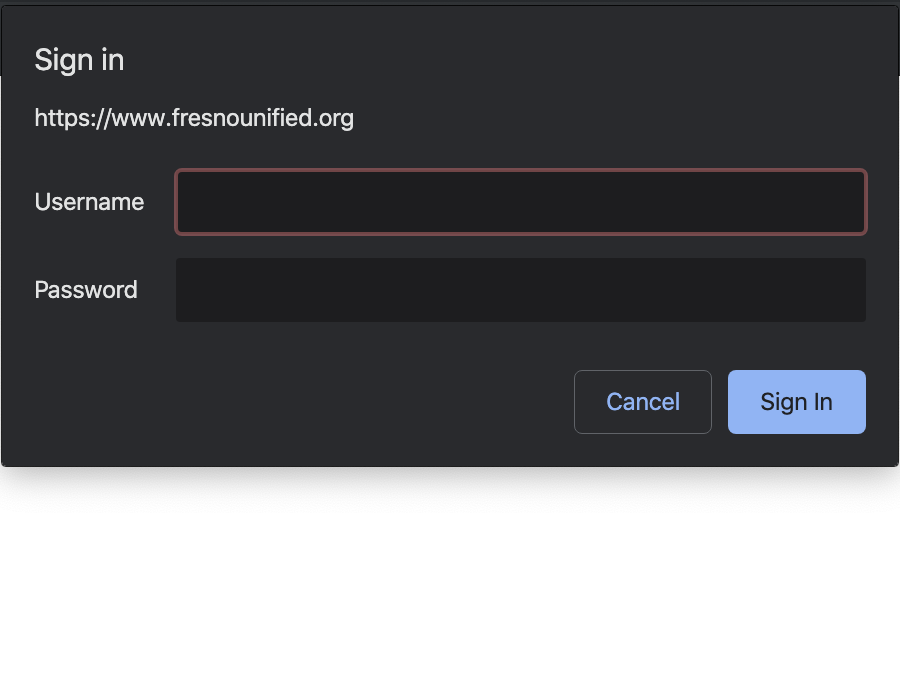
Task: Click inside the Password input field
Action: 520,290
